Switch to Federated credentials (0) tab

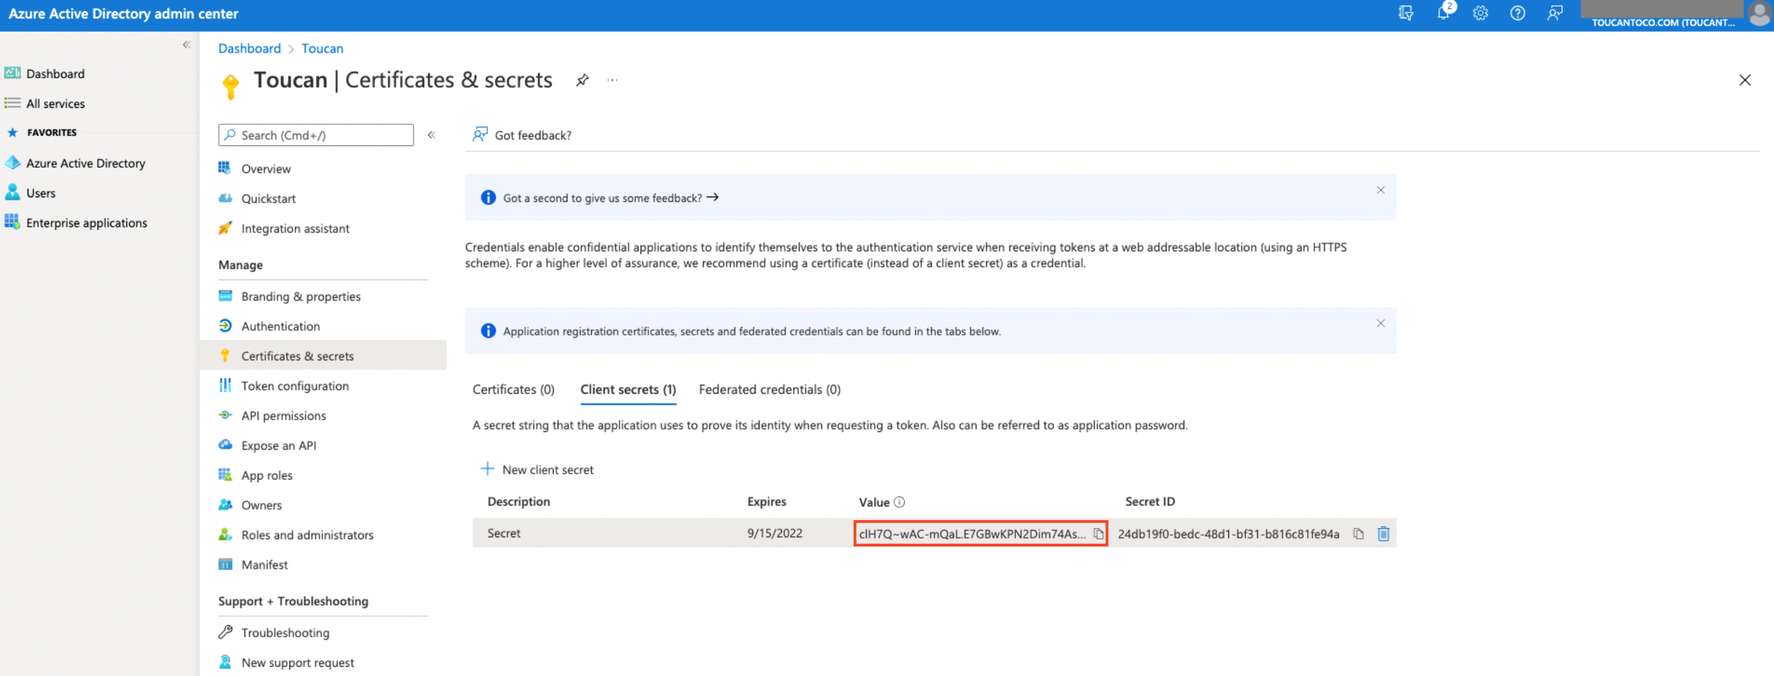pyautogui.click(x=769, y=390)
